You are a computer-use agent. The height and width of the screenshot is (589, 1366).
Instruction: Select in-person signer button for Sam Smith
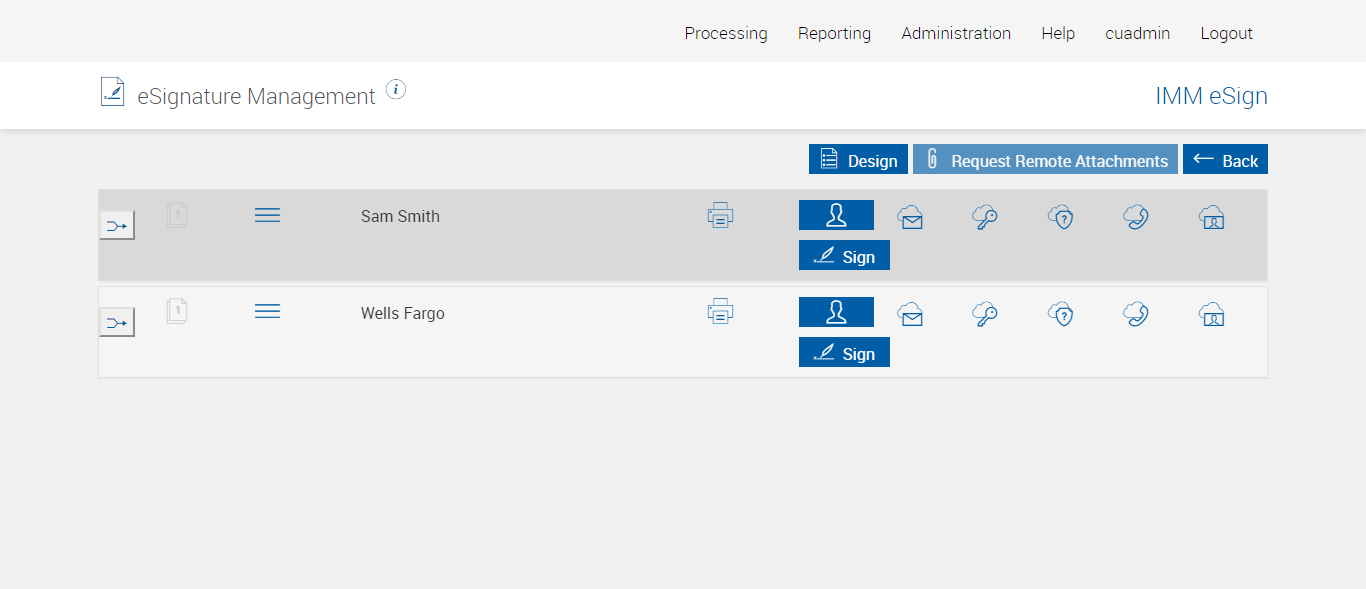pyautogui.click(x=836, y=215)
